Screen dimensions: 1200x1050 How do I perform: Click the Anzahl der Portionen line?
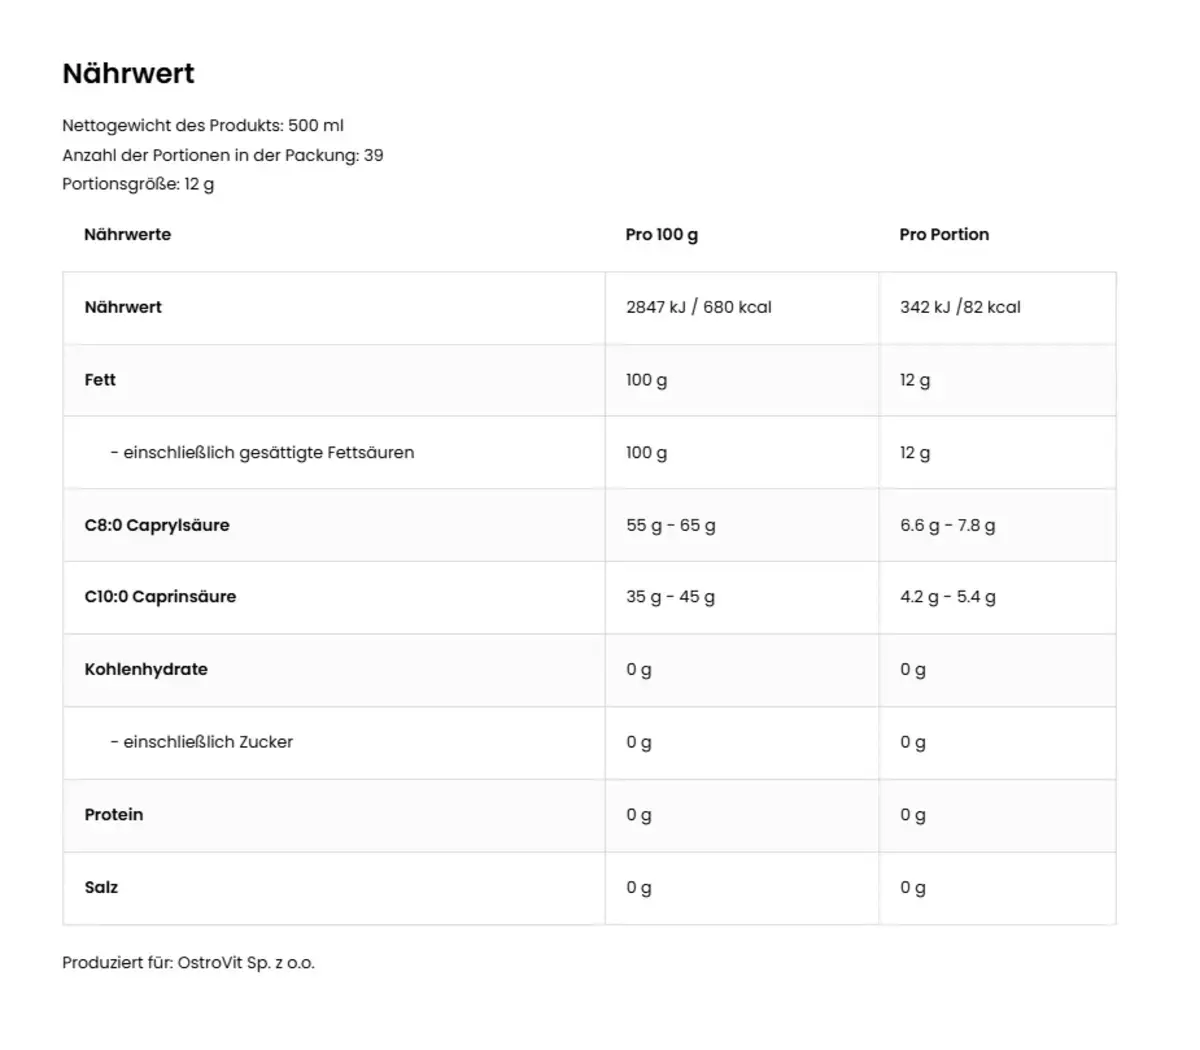[223, 155]
